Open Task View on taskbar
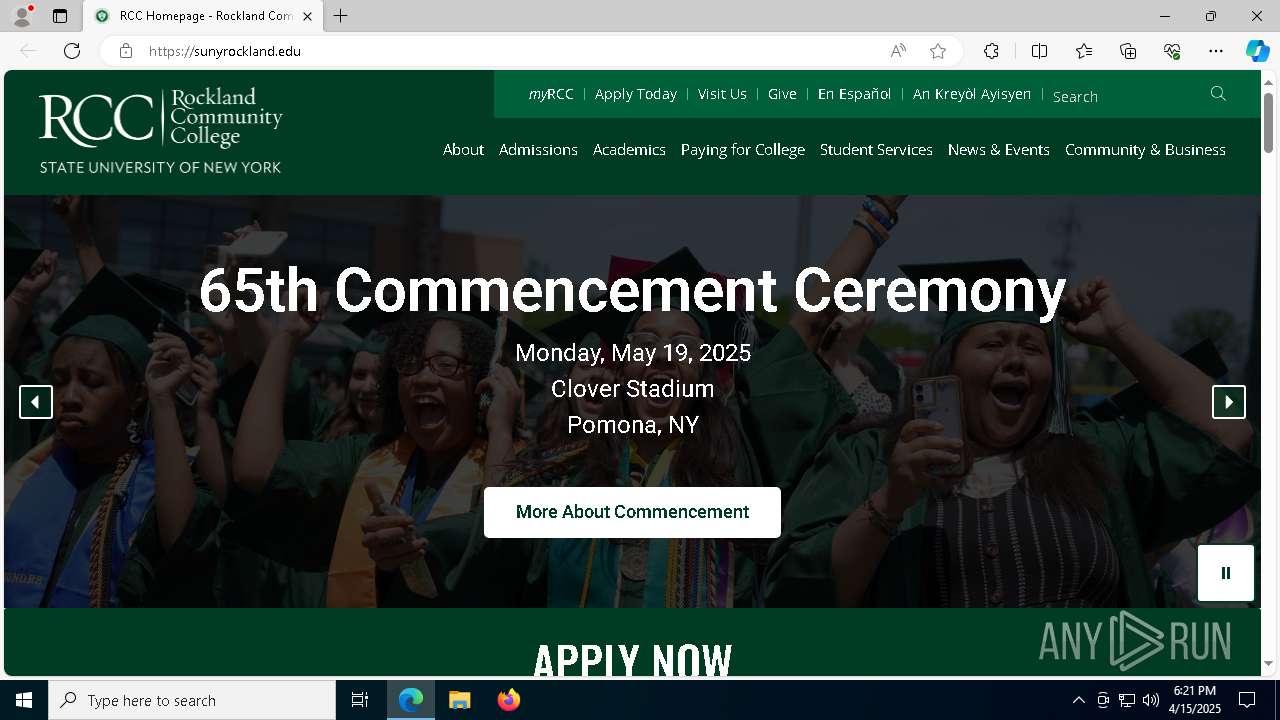This screenshot has height=720, width=1280. 360,700
